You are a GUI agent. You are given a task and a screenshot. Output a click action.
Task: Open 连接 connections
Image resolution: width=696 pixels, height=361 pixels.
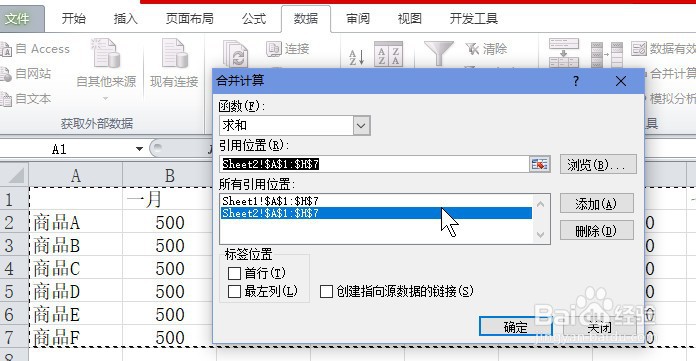(288, 48)
